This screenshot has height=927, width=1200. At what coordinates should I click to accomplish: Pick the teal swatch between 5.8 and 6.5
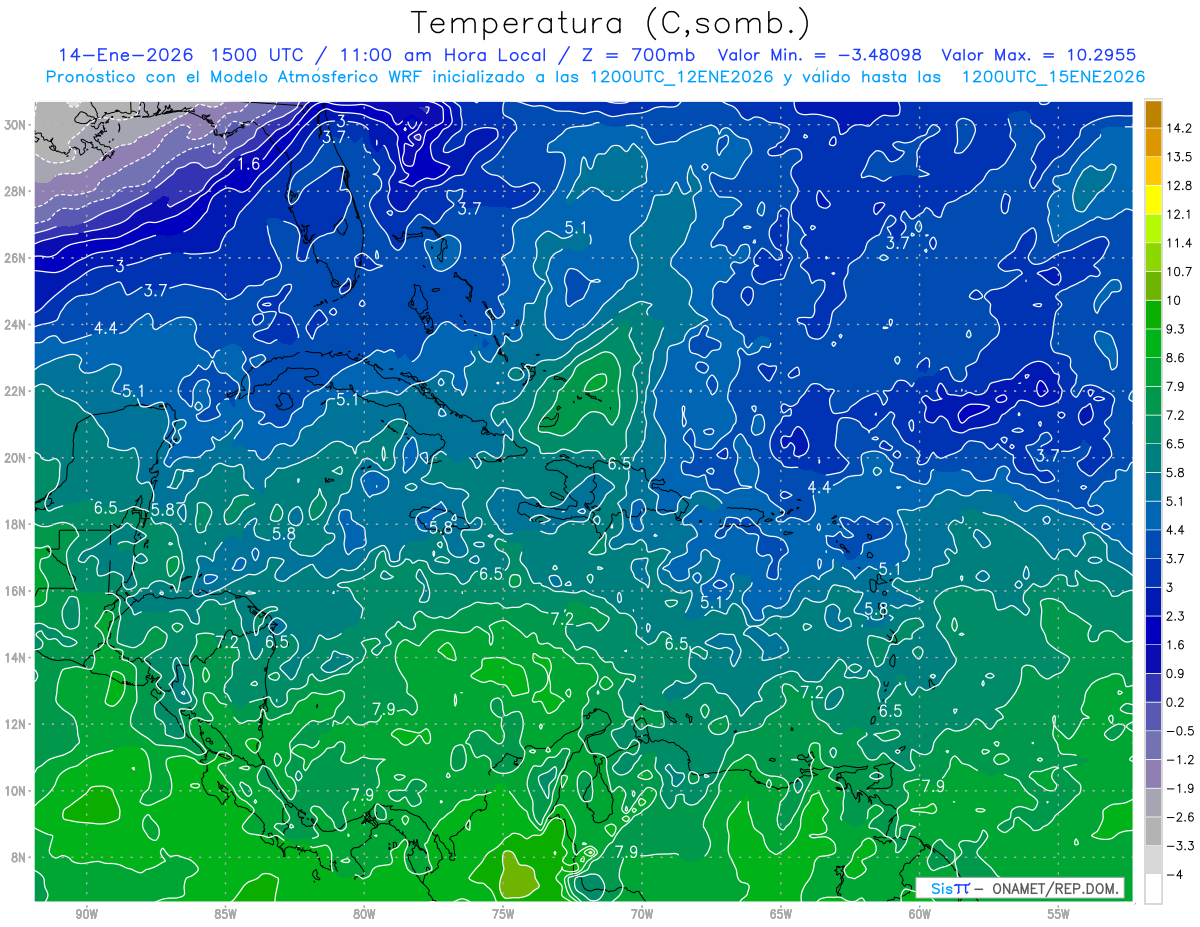click(x=1153, y=458)
